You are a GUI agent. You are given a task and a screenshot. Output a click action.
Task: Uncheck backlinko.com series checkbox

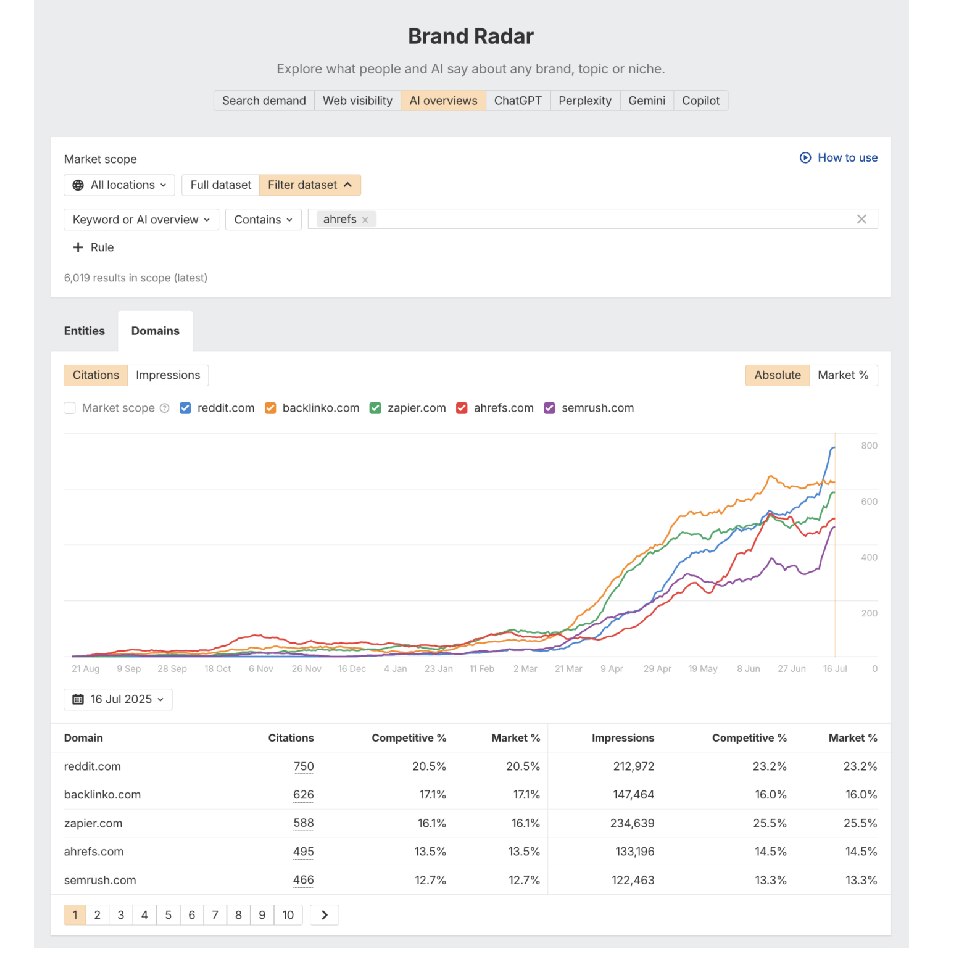tap(271, 408)
